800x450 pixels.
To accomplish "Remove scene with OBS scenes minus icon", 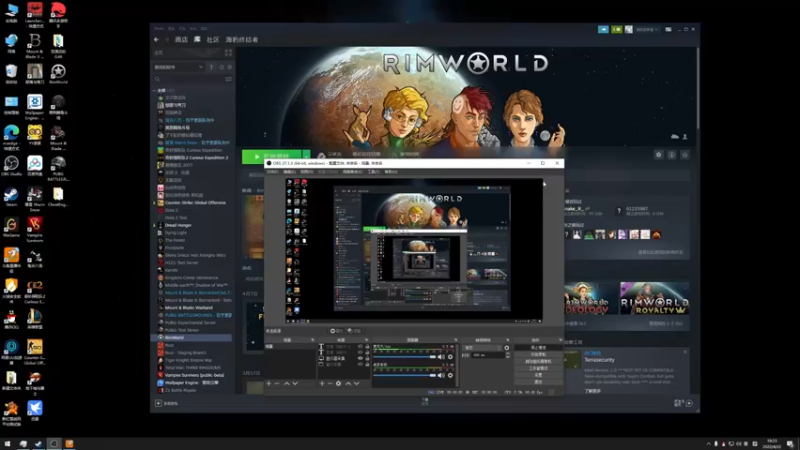I will 277,383.
